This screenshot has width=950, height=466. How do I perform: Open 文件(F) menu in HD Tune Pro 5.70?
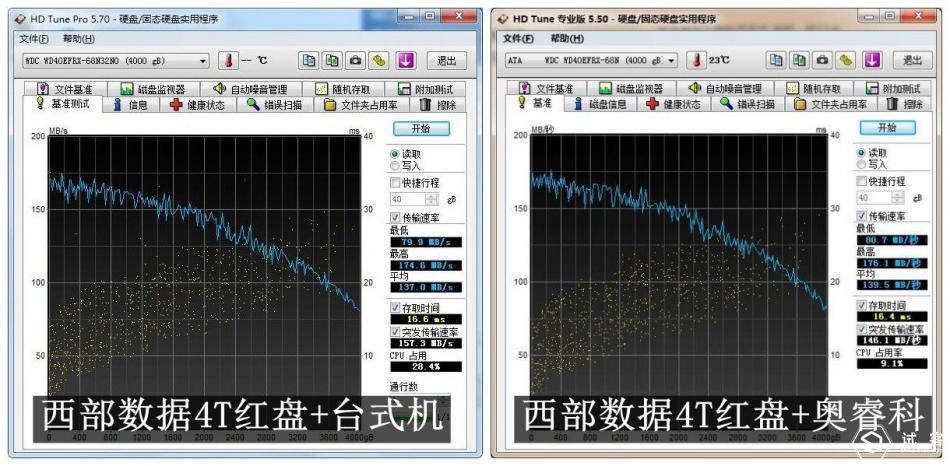click(x=34, y=39)
